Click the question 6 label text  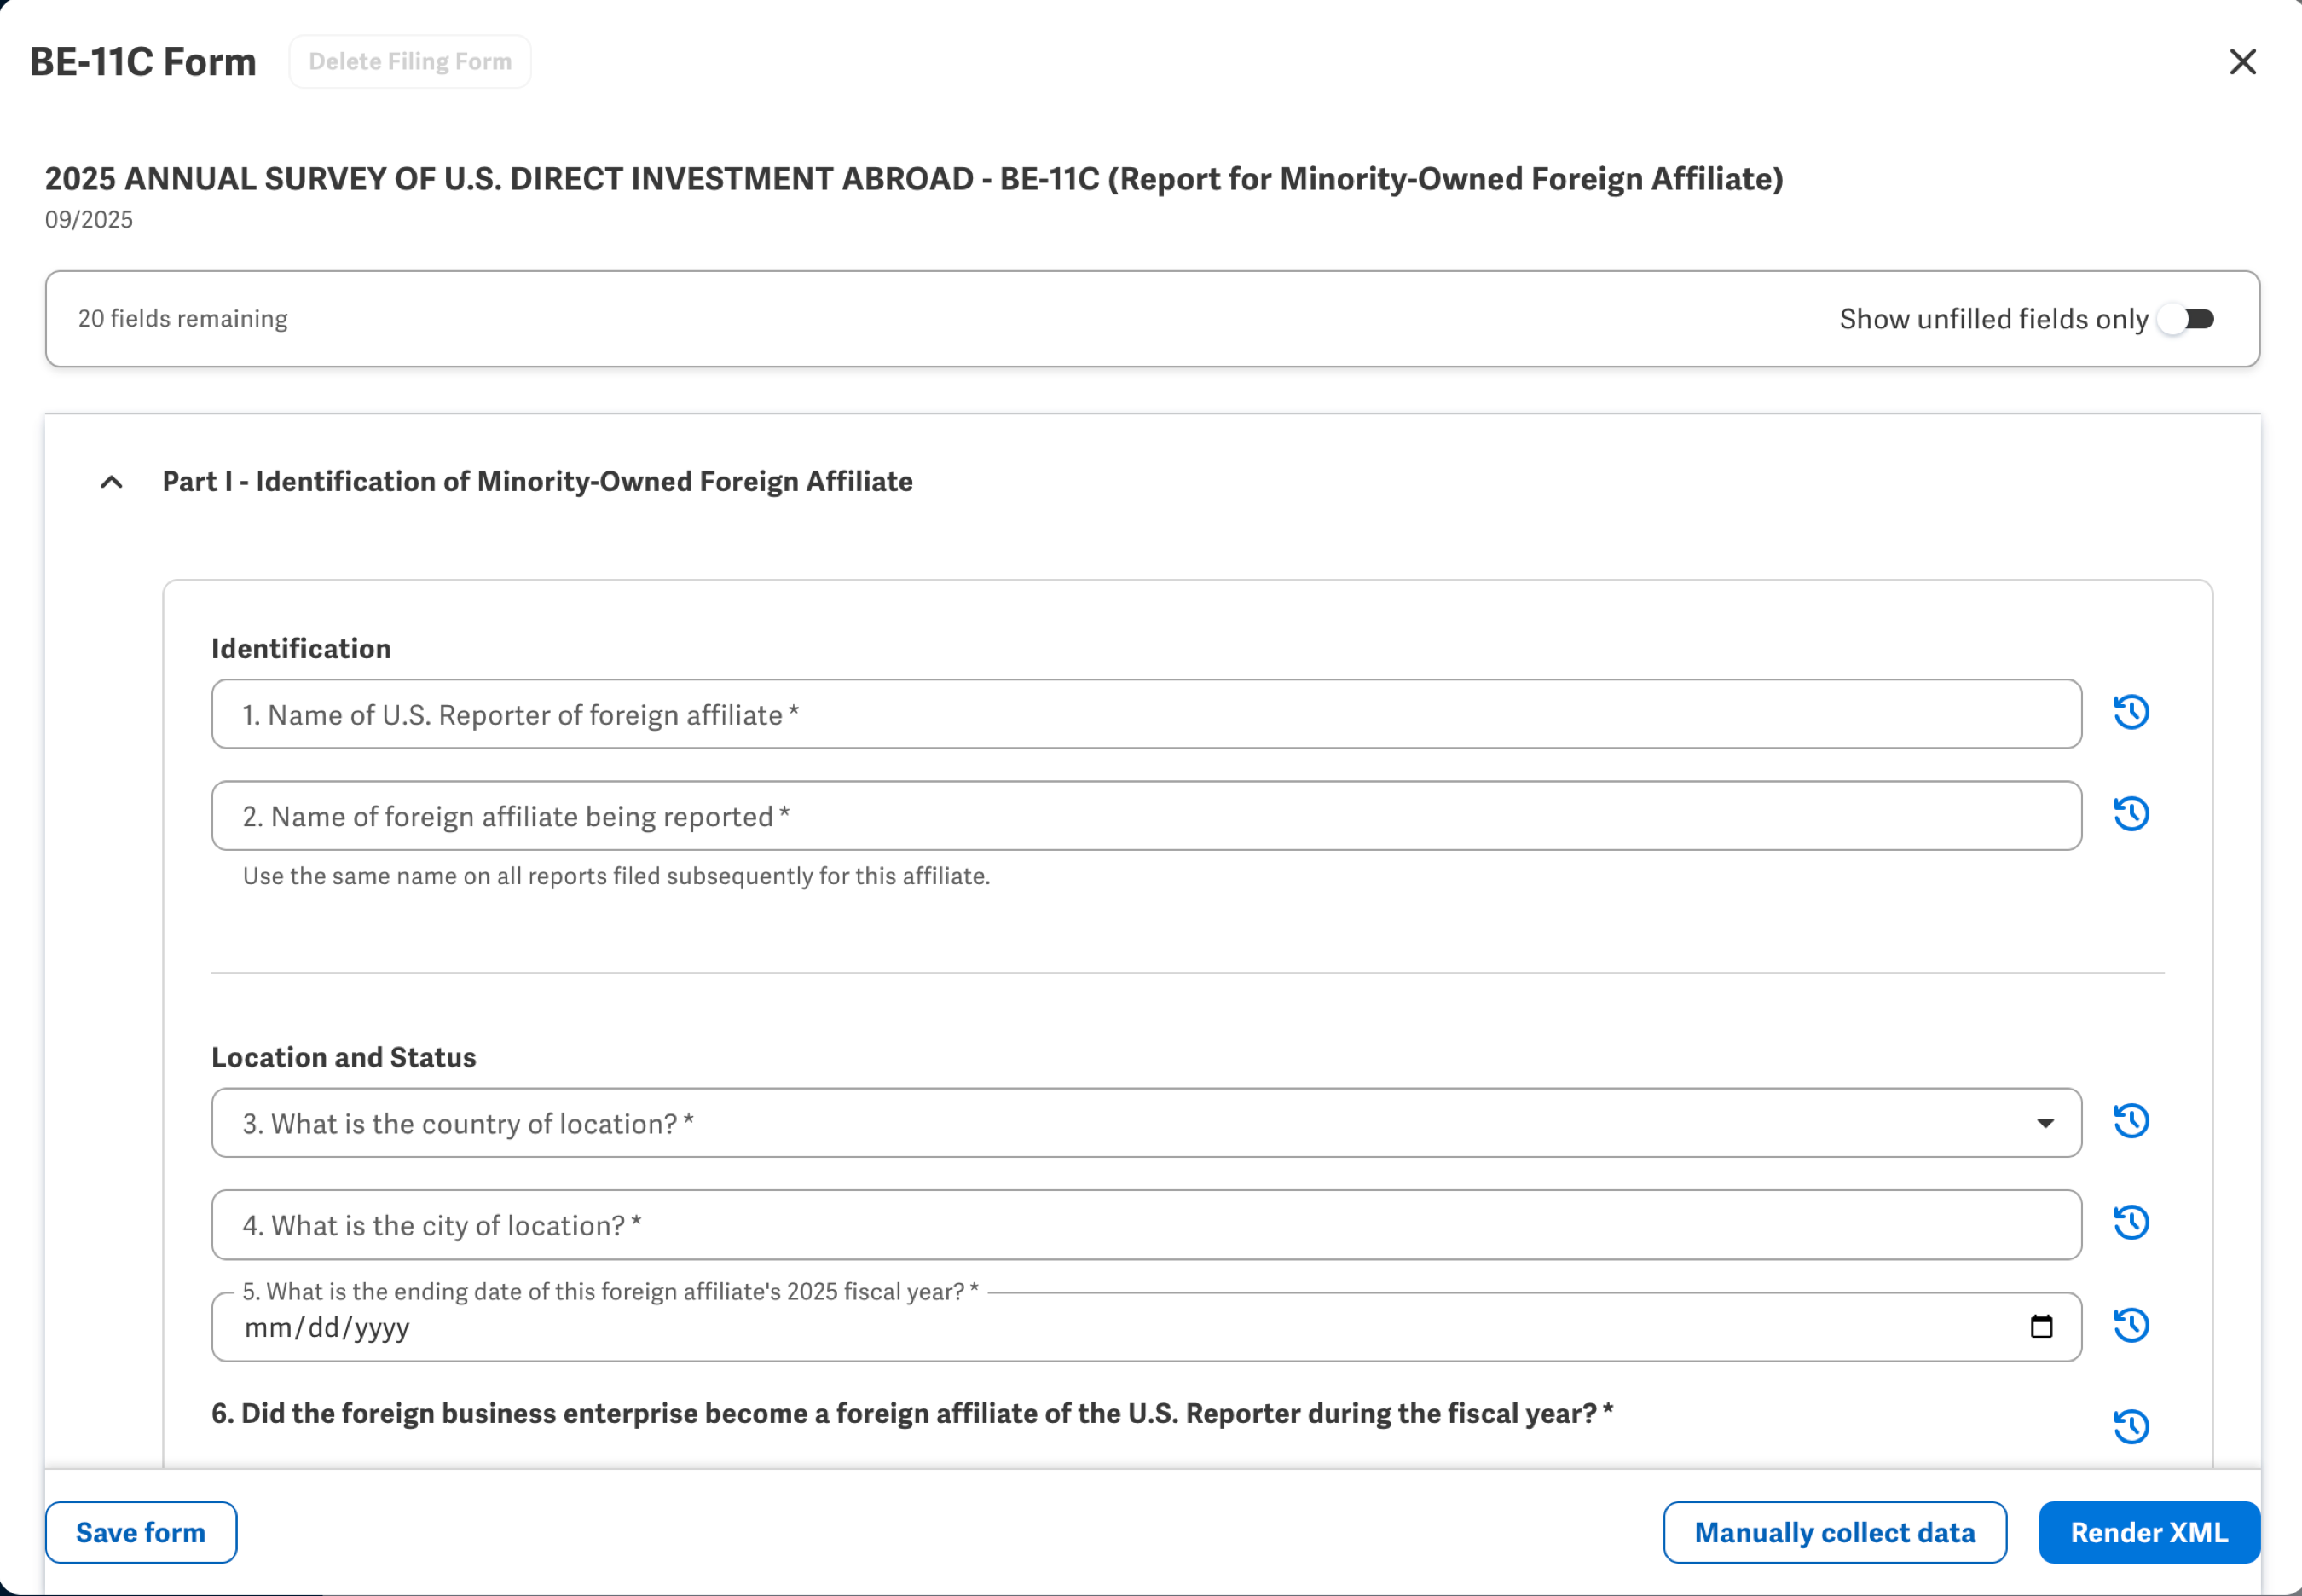click(912, 1413)
